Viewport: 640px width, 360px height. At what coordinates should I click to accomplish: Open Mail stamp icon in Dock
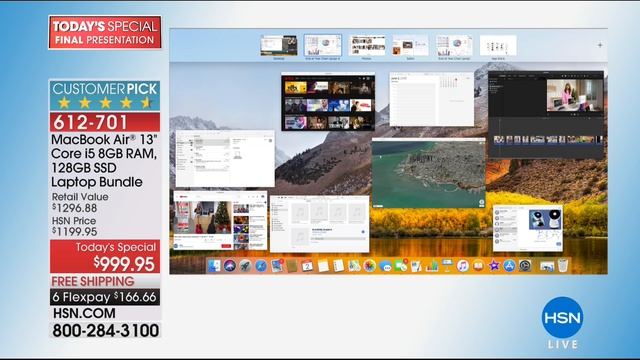[x=277, y=266]
